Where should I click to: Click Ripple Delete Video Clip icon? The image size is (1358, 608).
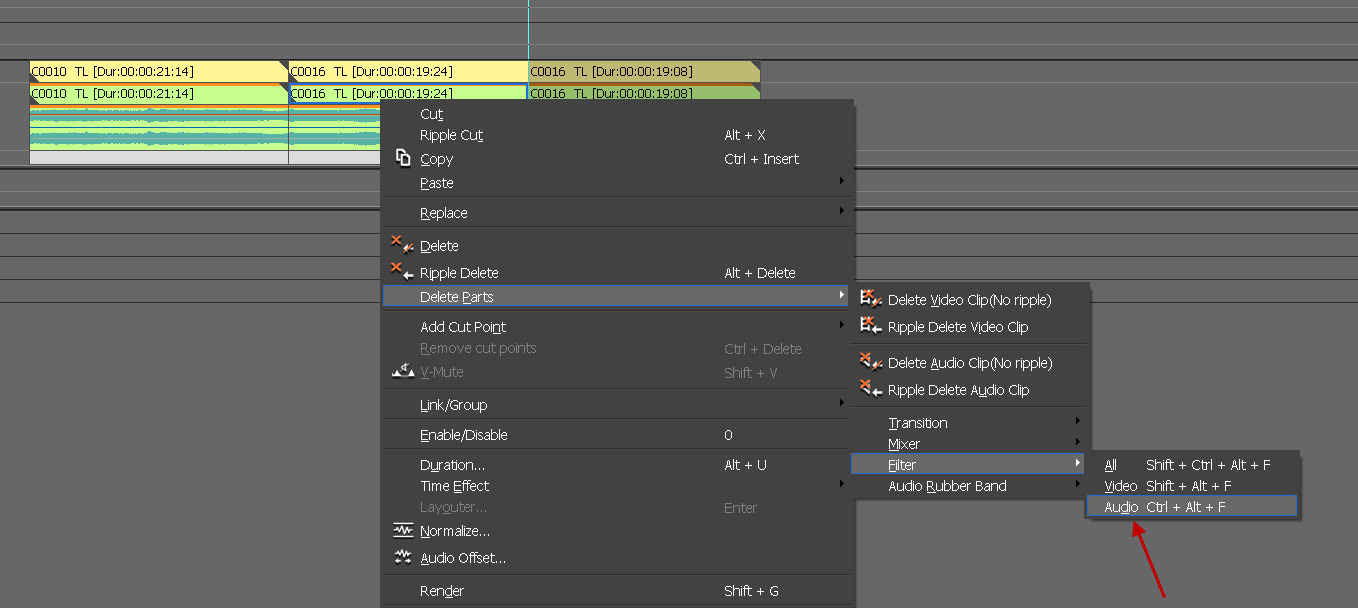(871, 327)
